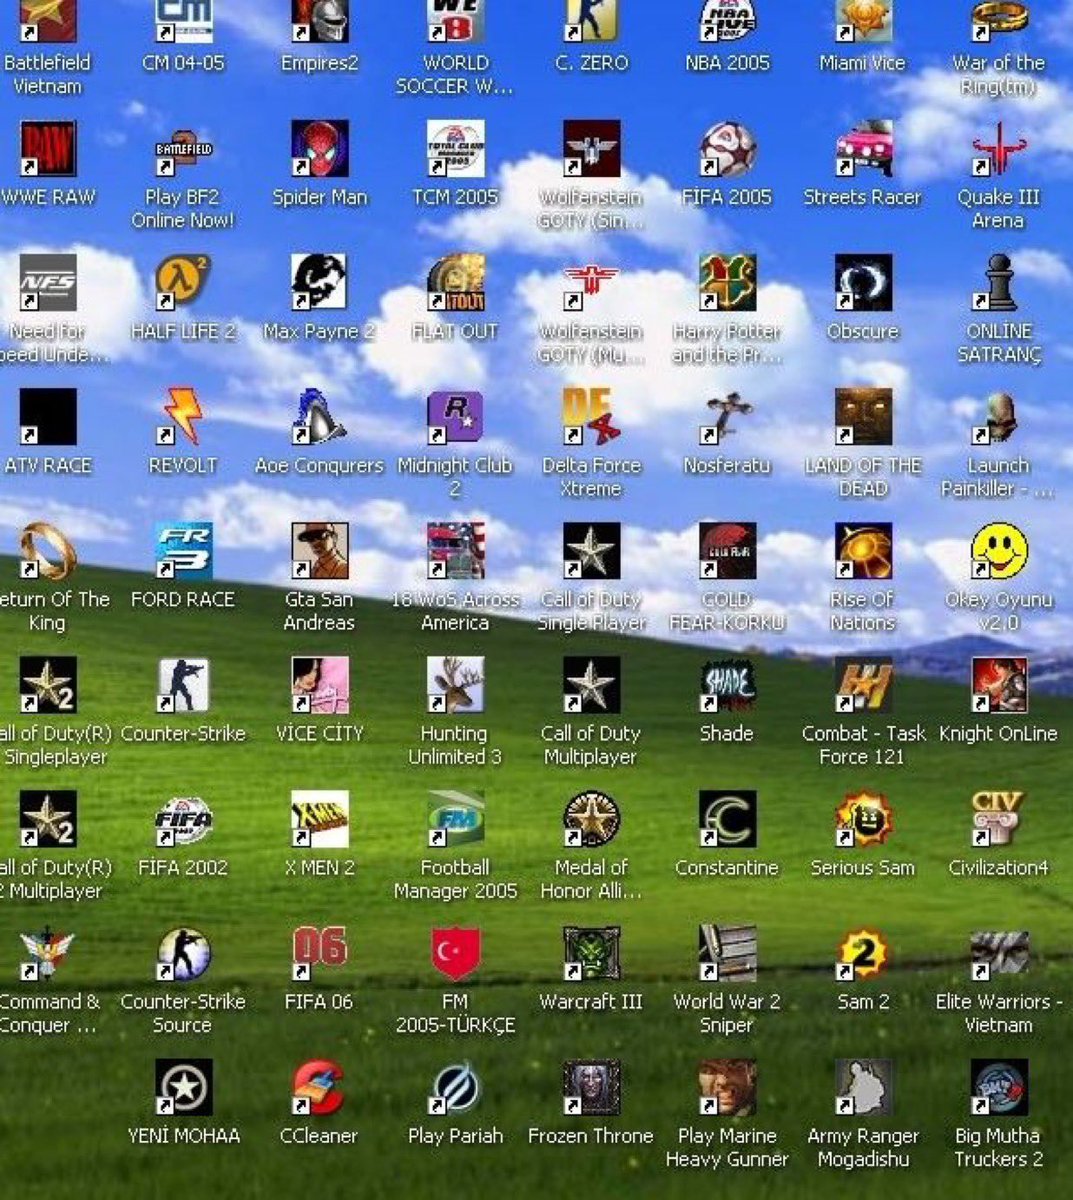Select the ATV RACE black icon
1073x1200 pixels.
coord(48,417)
